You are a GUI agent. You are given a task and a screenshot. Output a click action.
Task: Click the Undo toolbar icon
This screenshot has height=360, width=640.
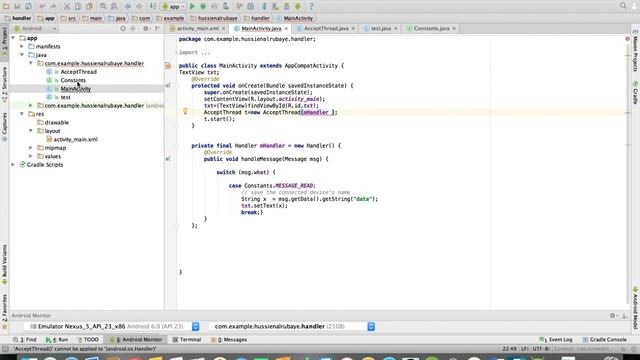click(x=42, y=6)
